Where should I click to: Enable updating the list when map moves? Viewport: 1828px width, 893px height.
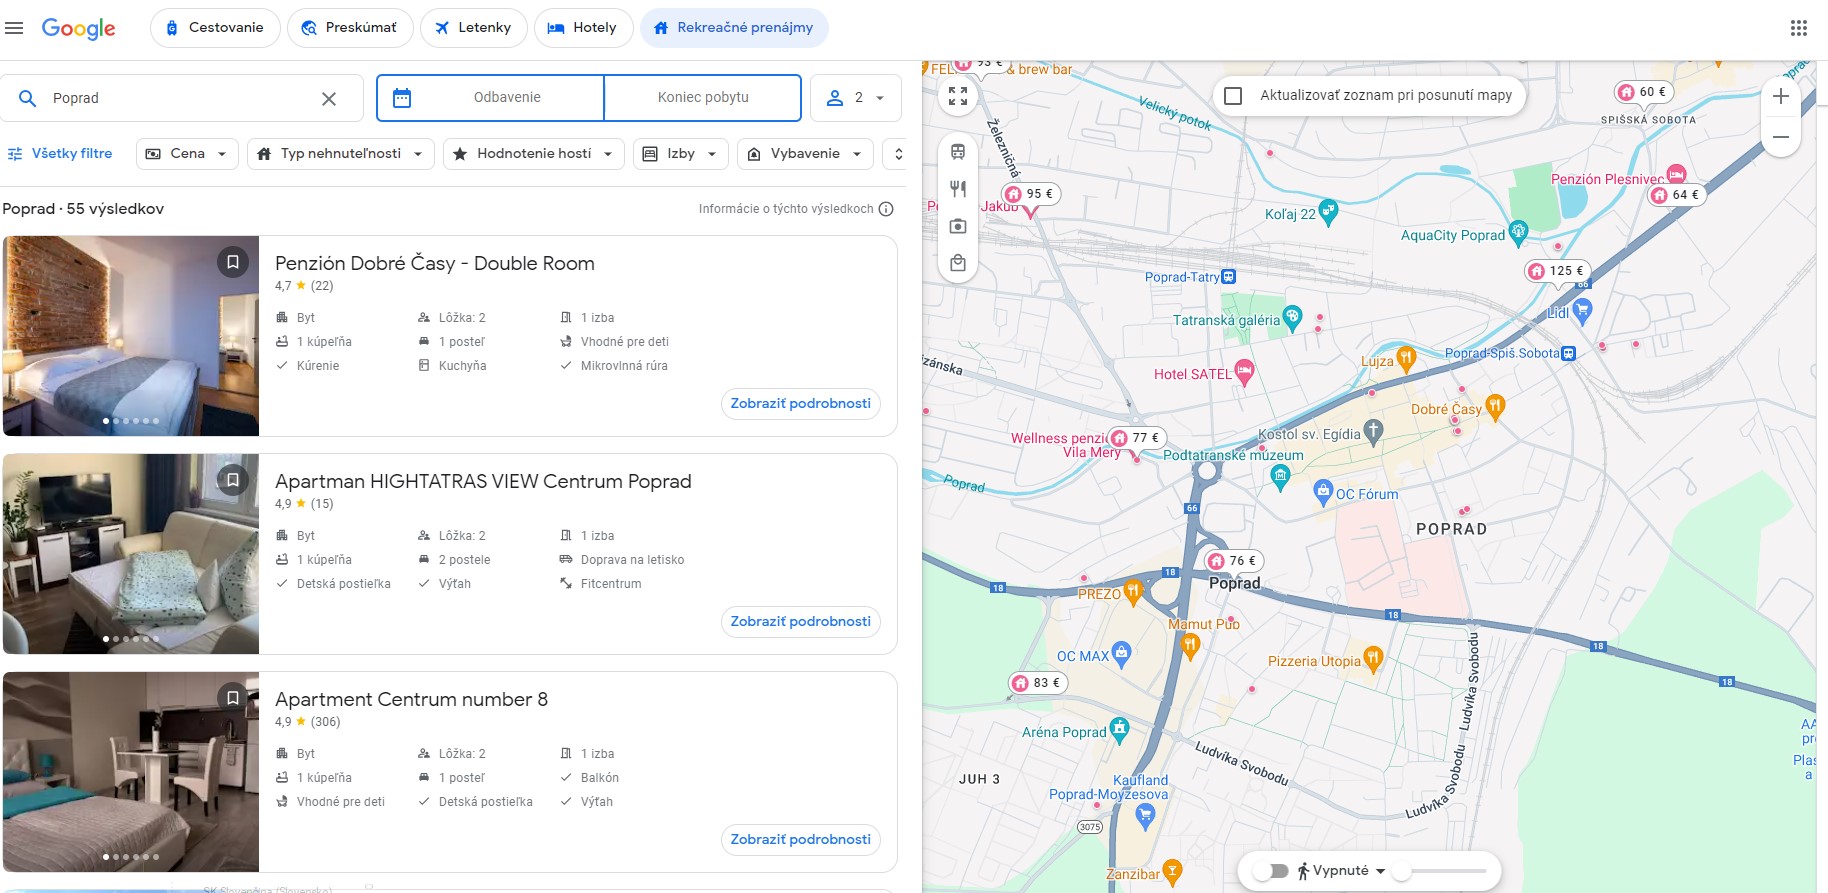(x=1233, y=96)
